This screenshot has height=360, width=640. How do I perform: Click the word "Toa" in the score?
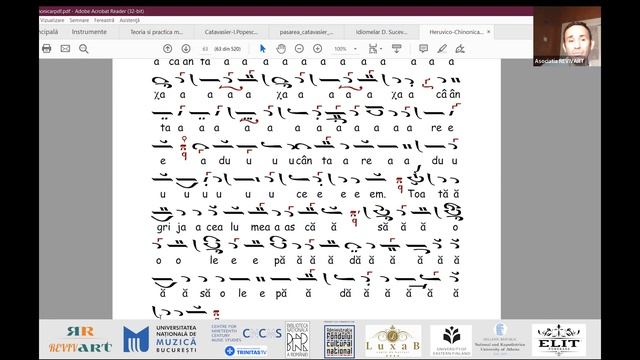tap(417, 194)
